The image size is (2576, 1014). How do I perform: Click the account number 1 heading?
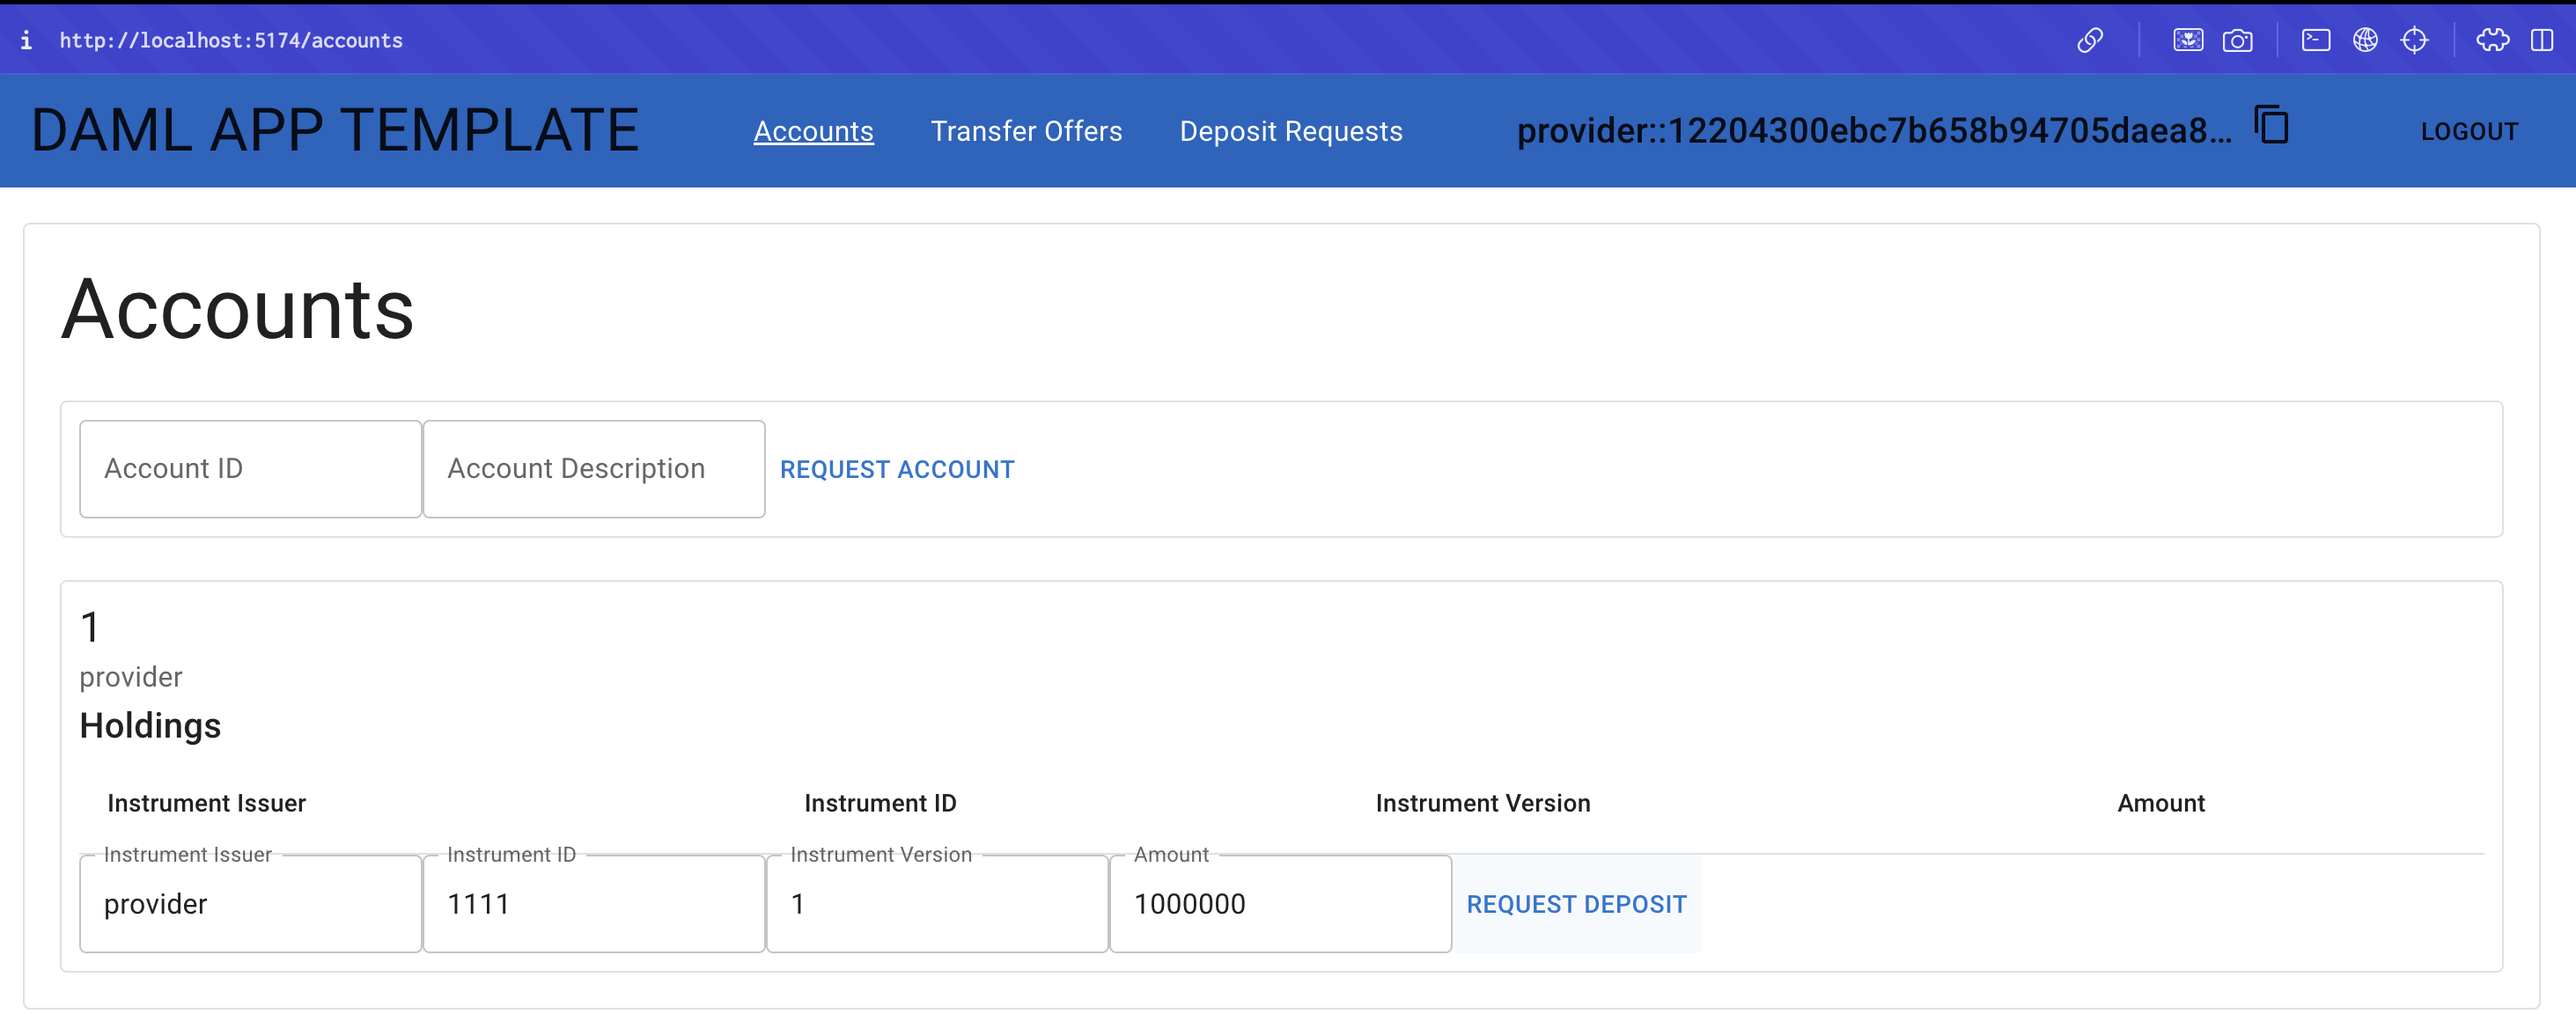pos(90,627)
